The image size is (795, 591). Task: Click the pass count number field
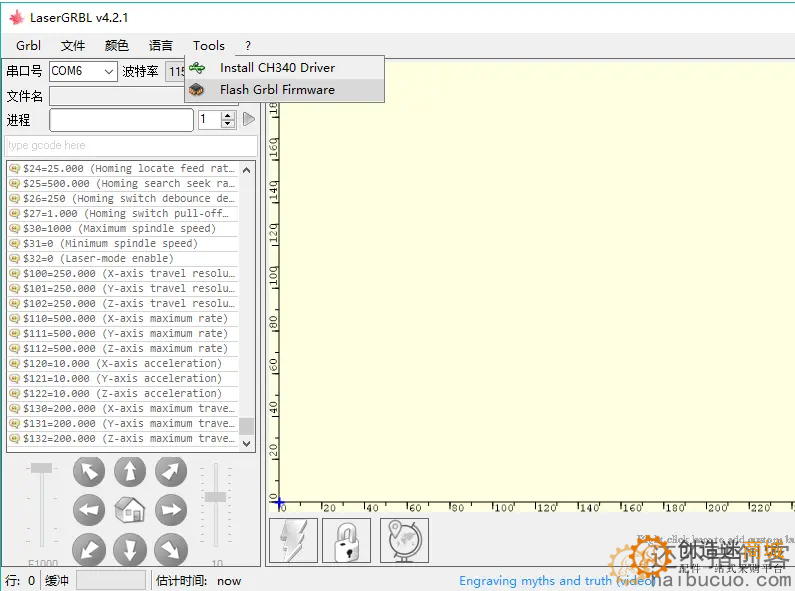point(210,120)
